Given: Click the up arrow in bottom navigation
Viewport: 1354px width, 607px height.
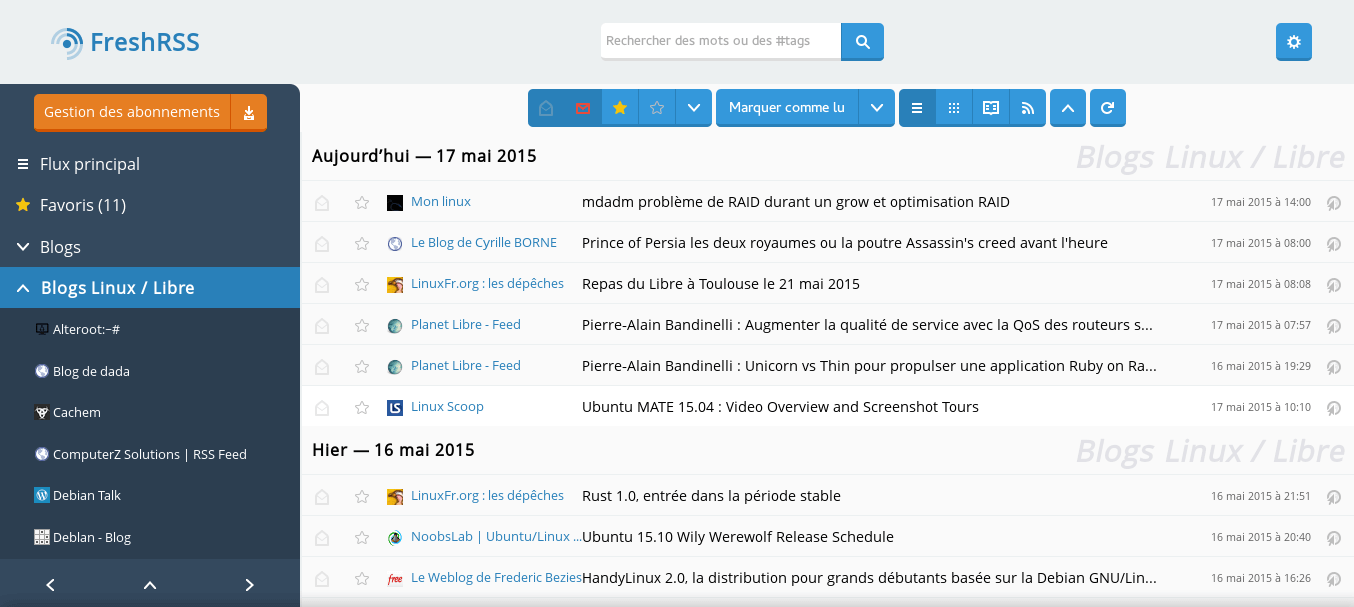Looking at the screenshot, I should pos(150,585).
